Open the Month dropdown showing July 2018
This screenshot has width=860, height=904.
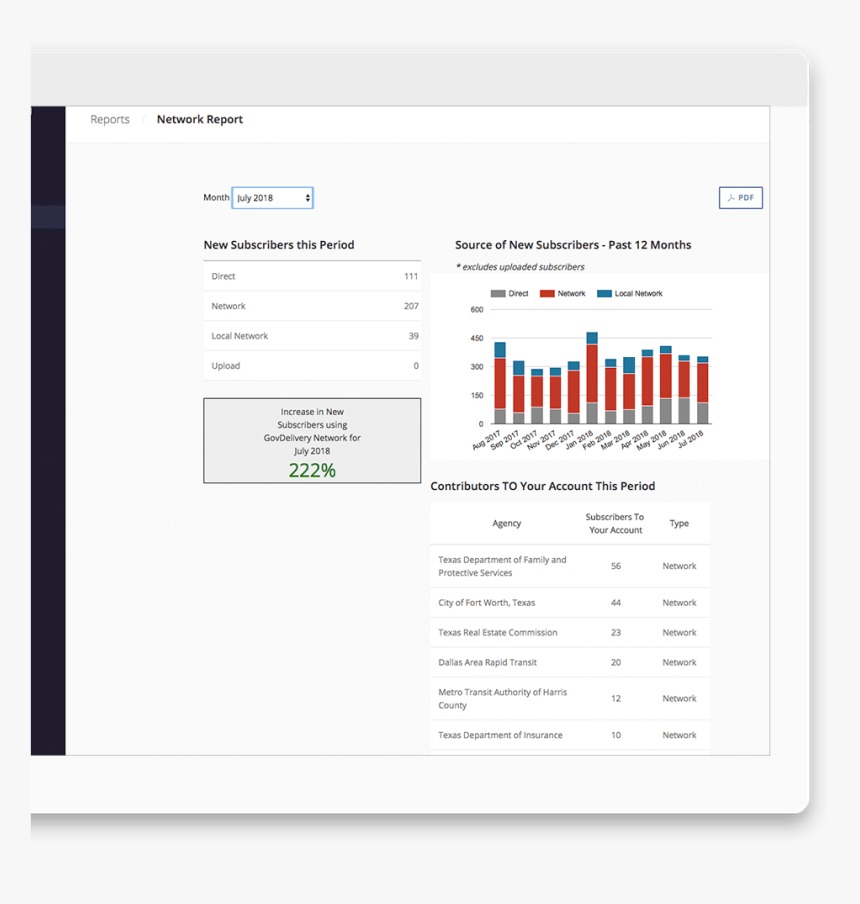click(272, 198)
